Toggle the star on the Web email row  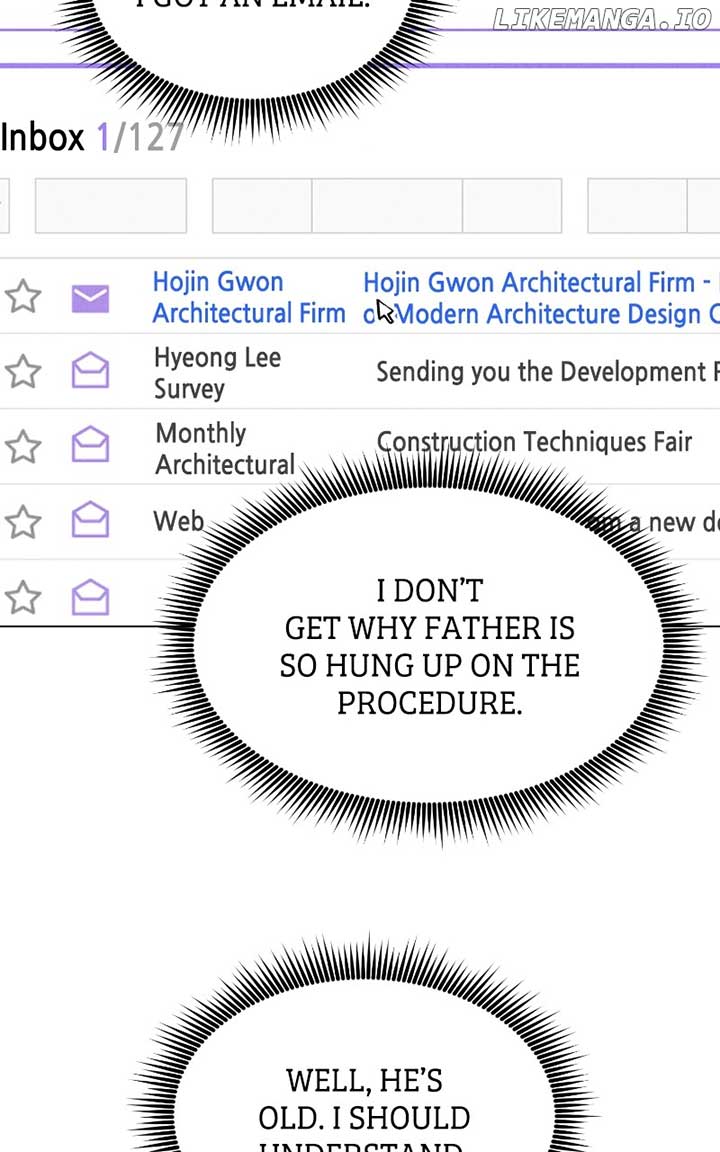[23, 522]
